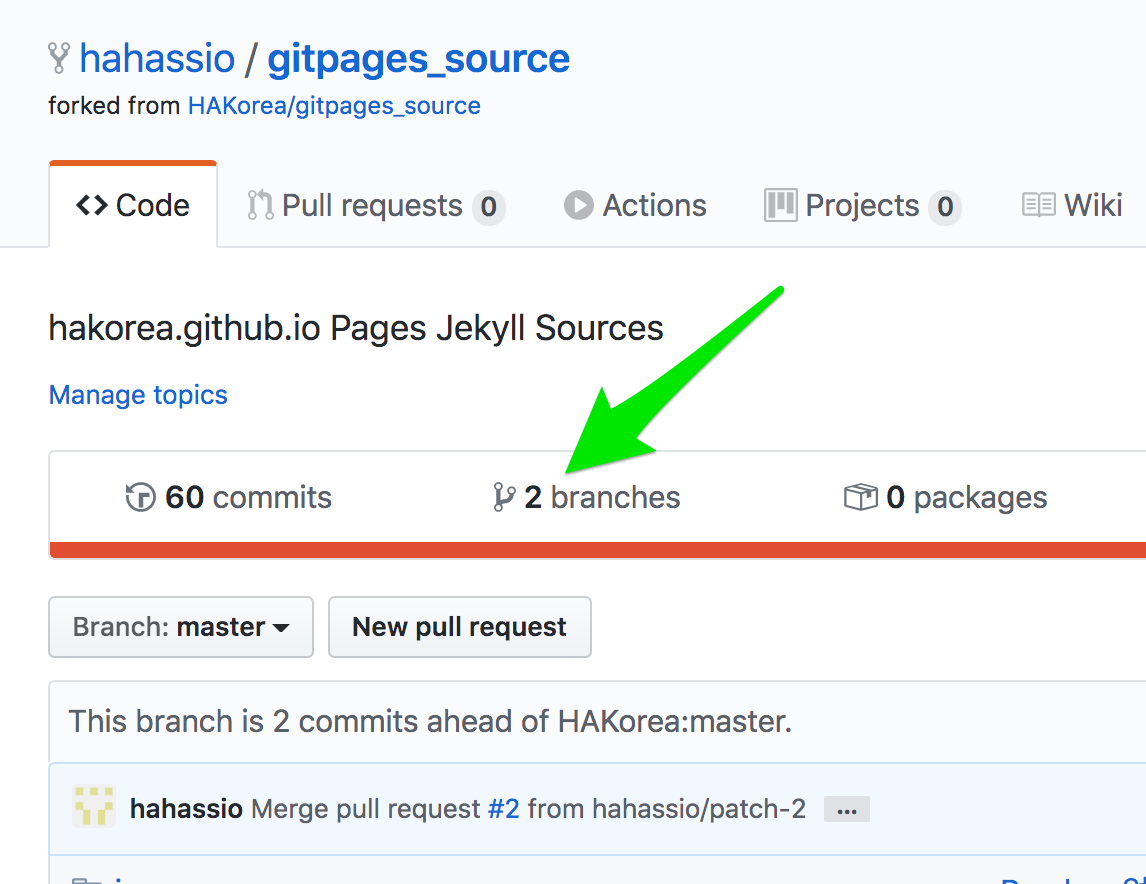Open the Wiki tab
The width and height of the screenshot is (1146, 884).
point(1072,205)
